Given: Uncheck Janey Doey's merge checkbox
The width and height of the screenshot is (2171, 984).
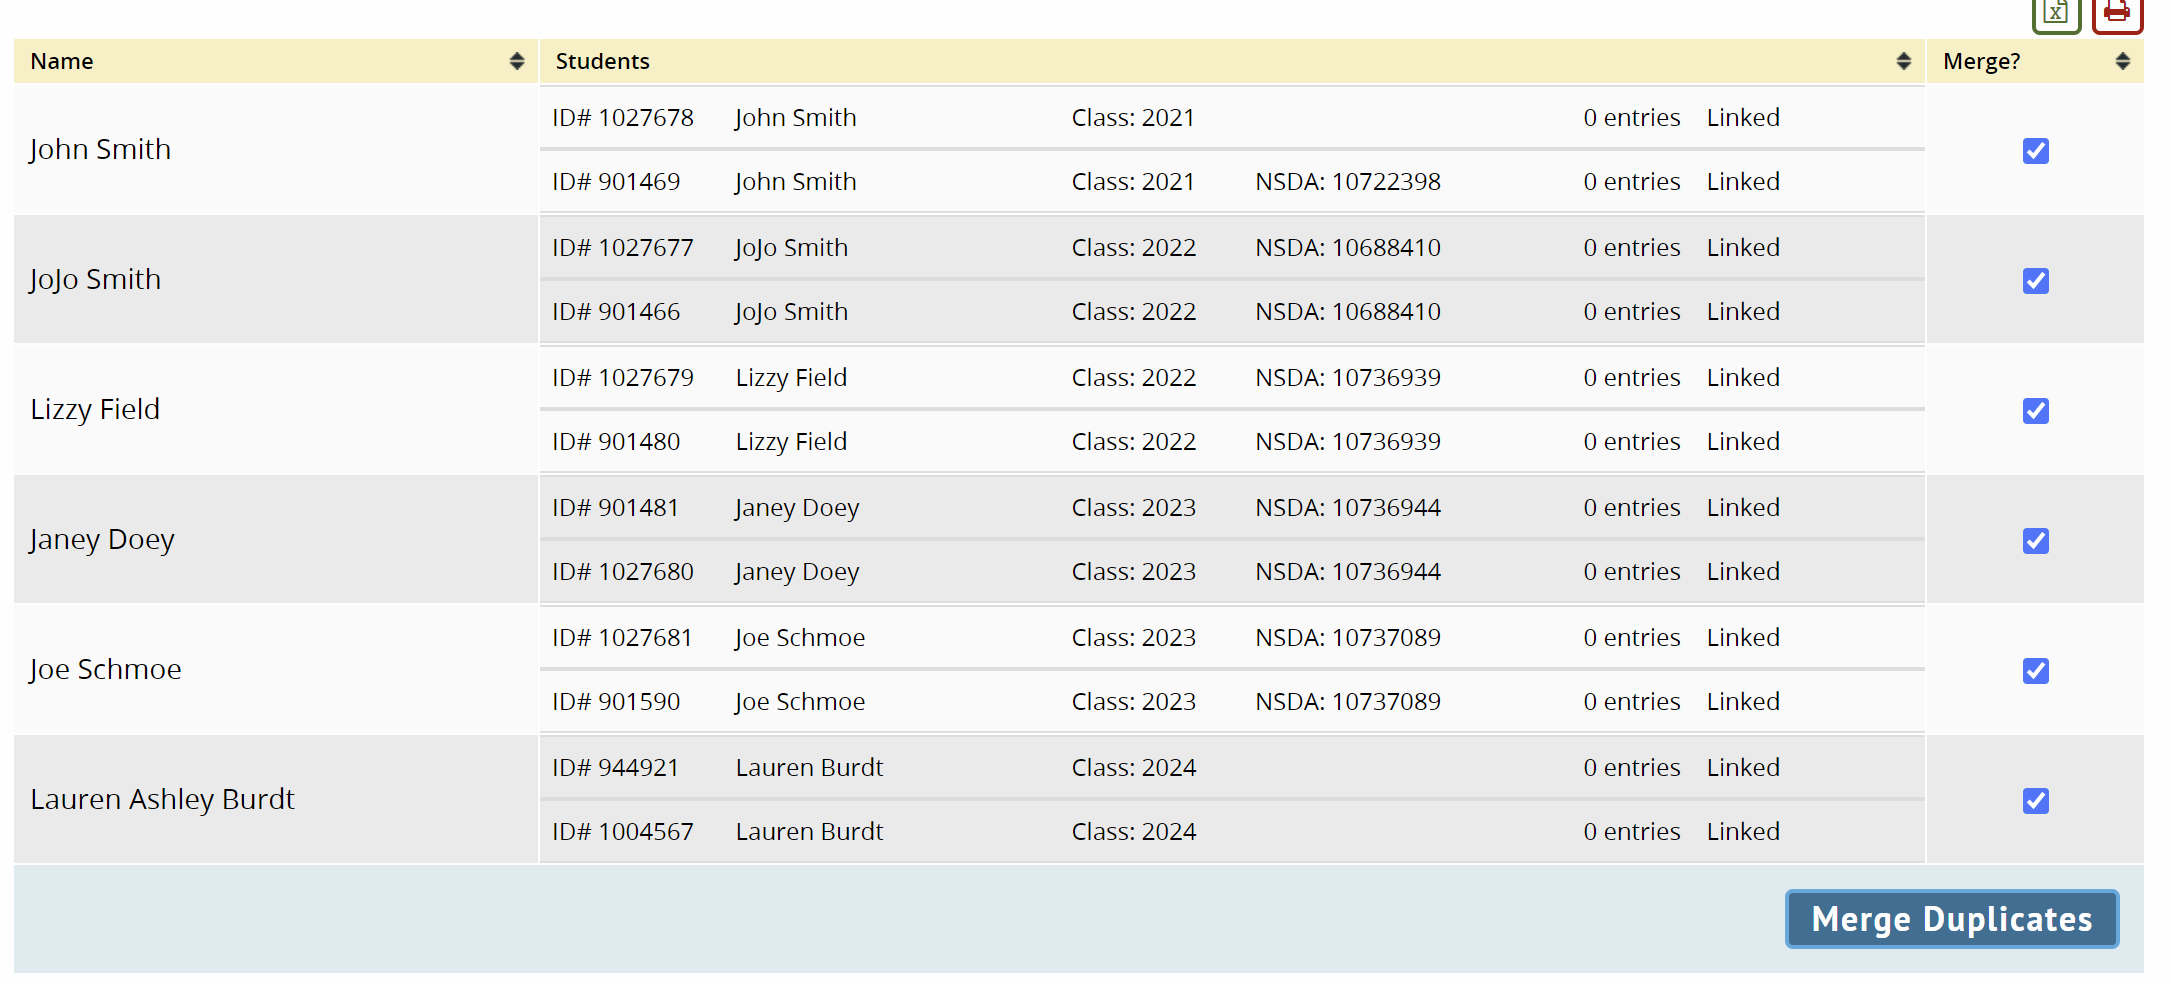Looking at the screenshot, I should [x=2035, y=541].
